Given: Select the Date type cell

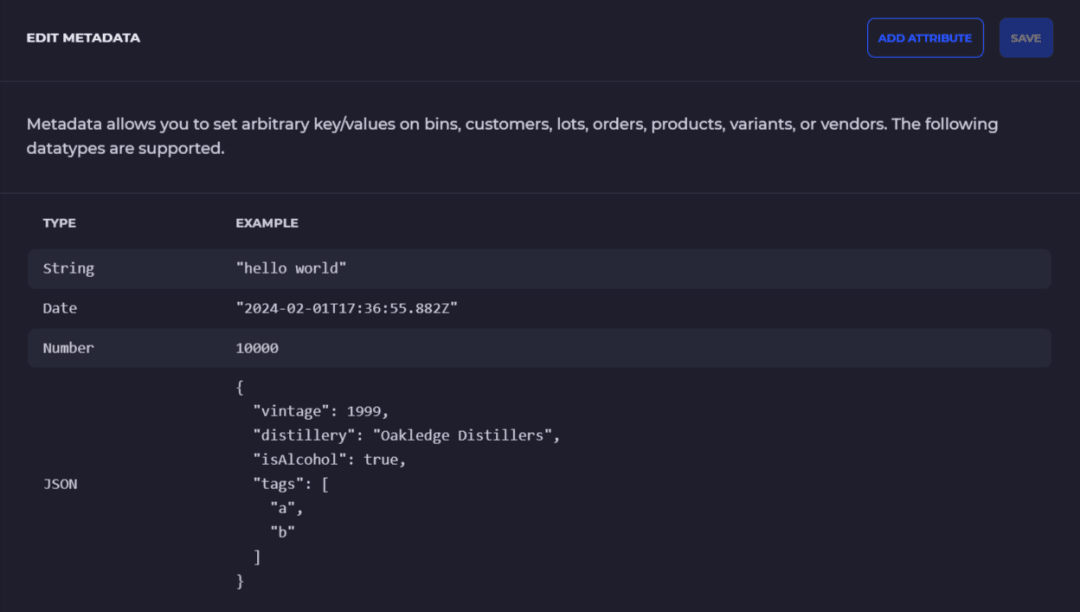Looking at the screenshot, I should (x=60, y=308).
